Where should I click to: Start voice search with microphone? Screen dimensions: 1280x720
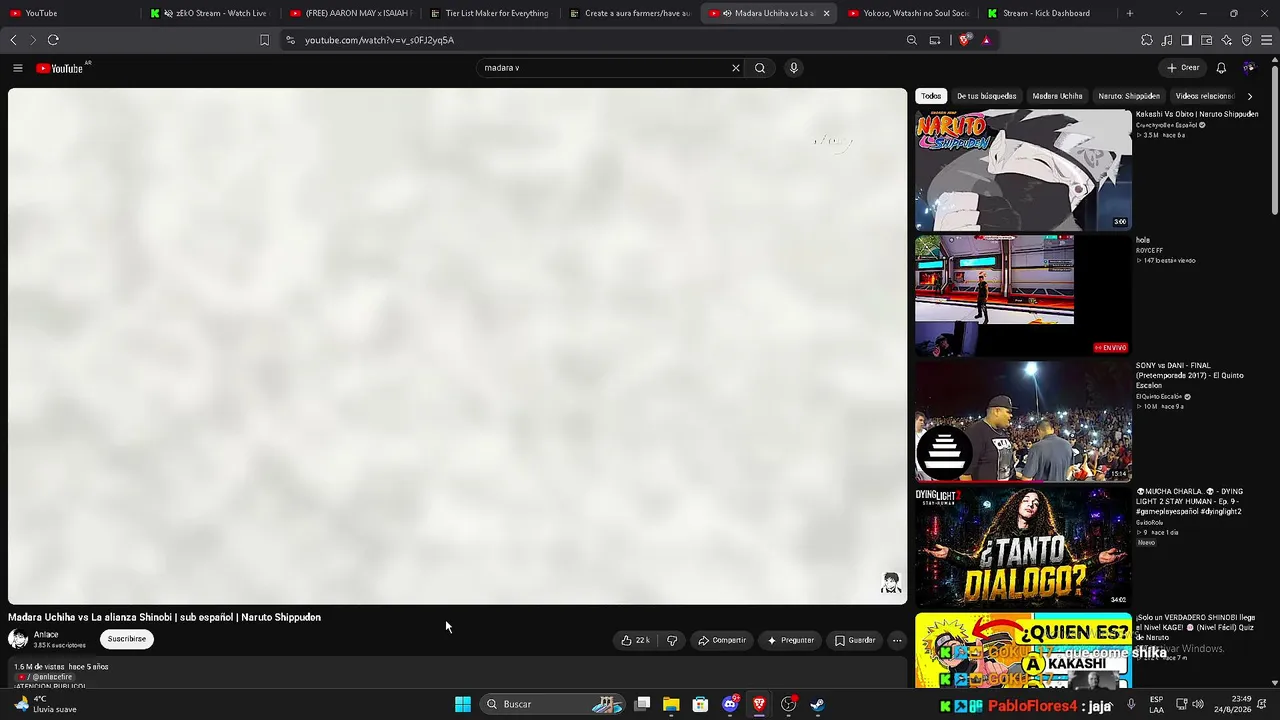pyautogui.click(x=794, y=68)
